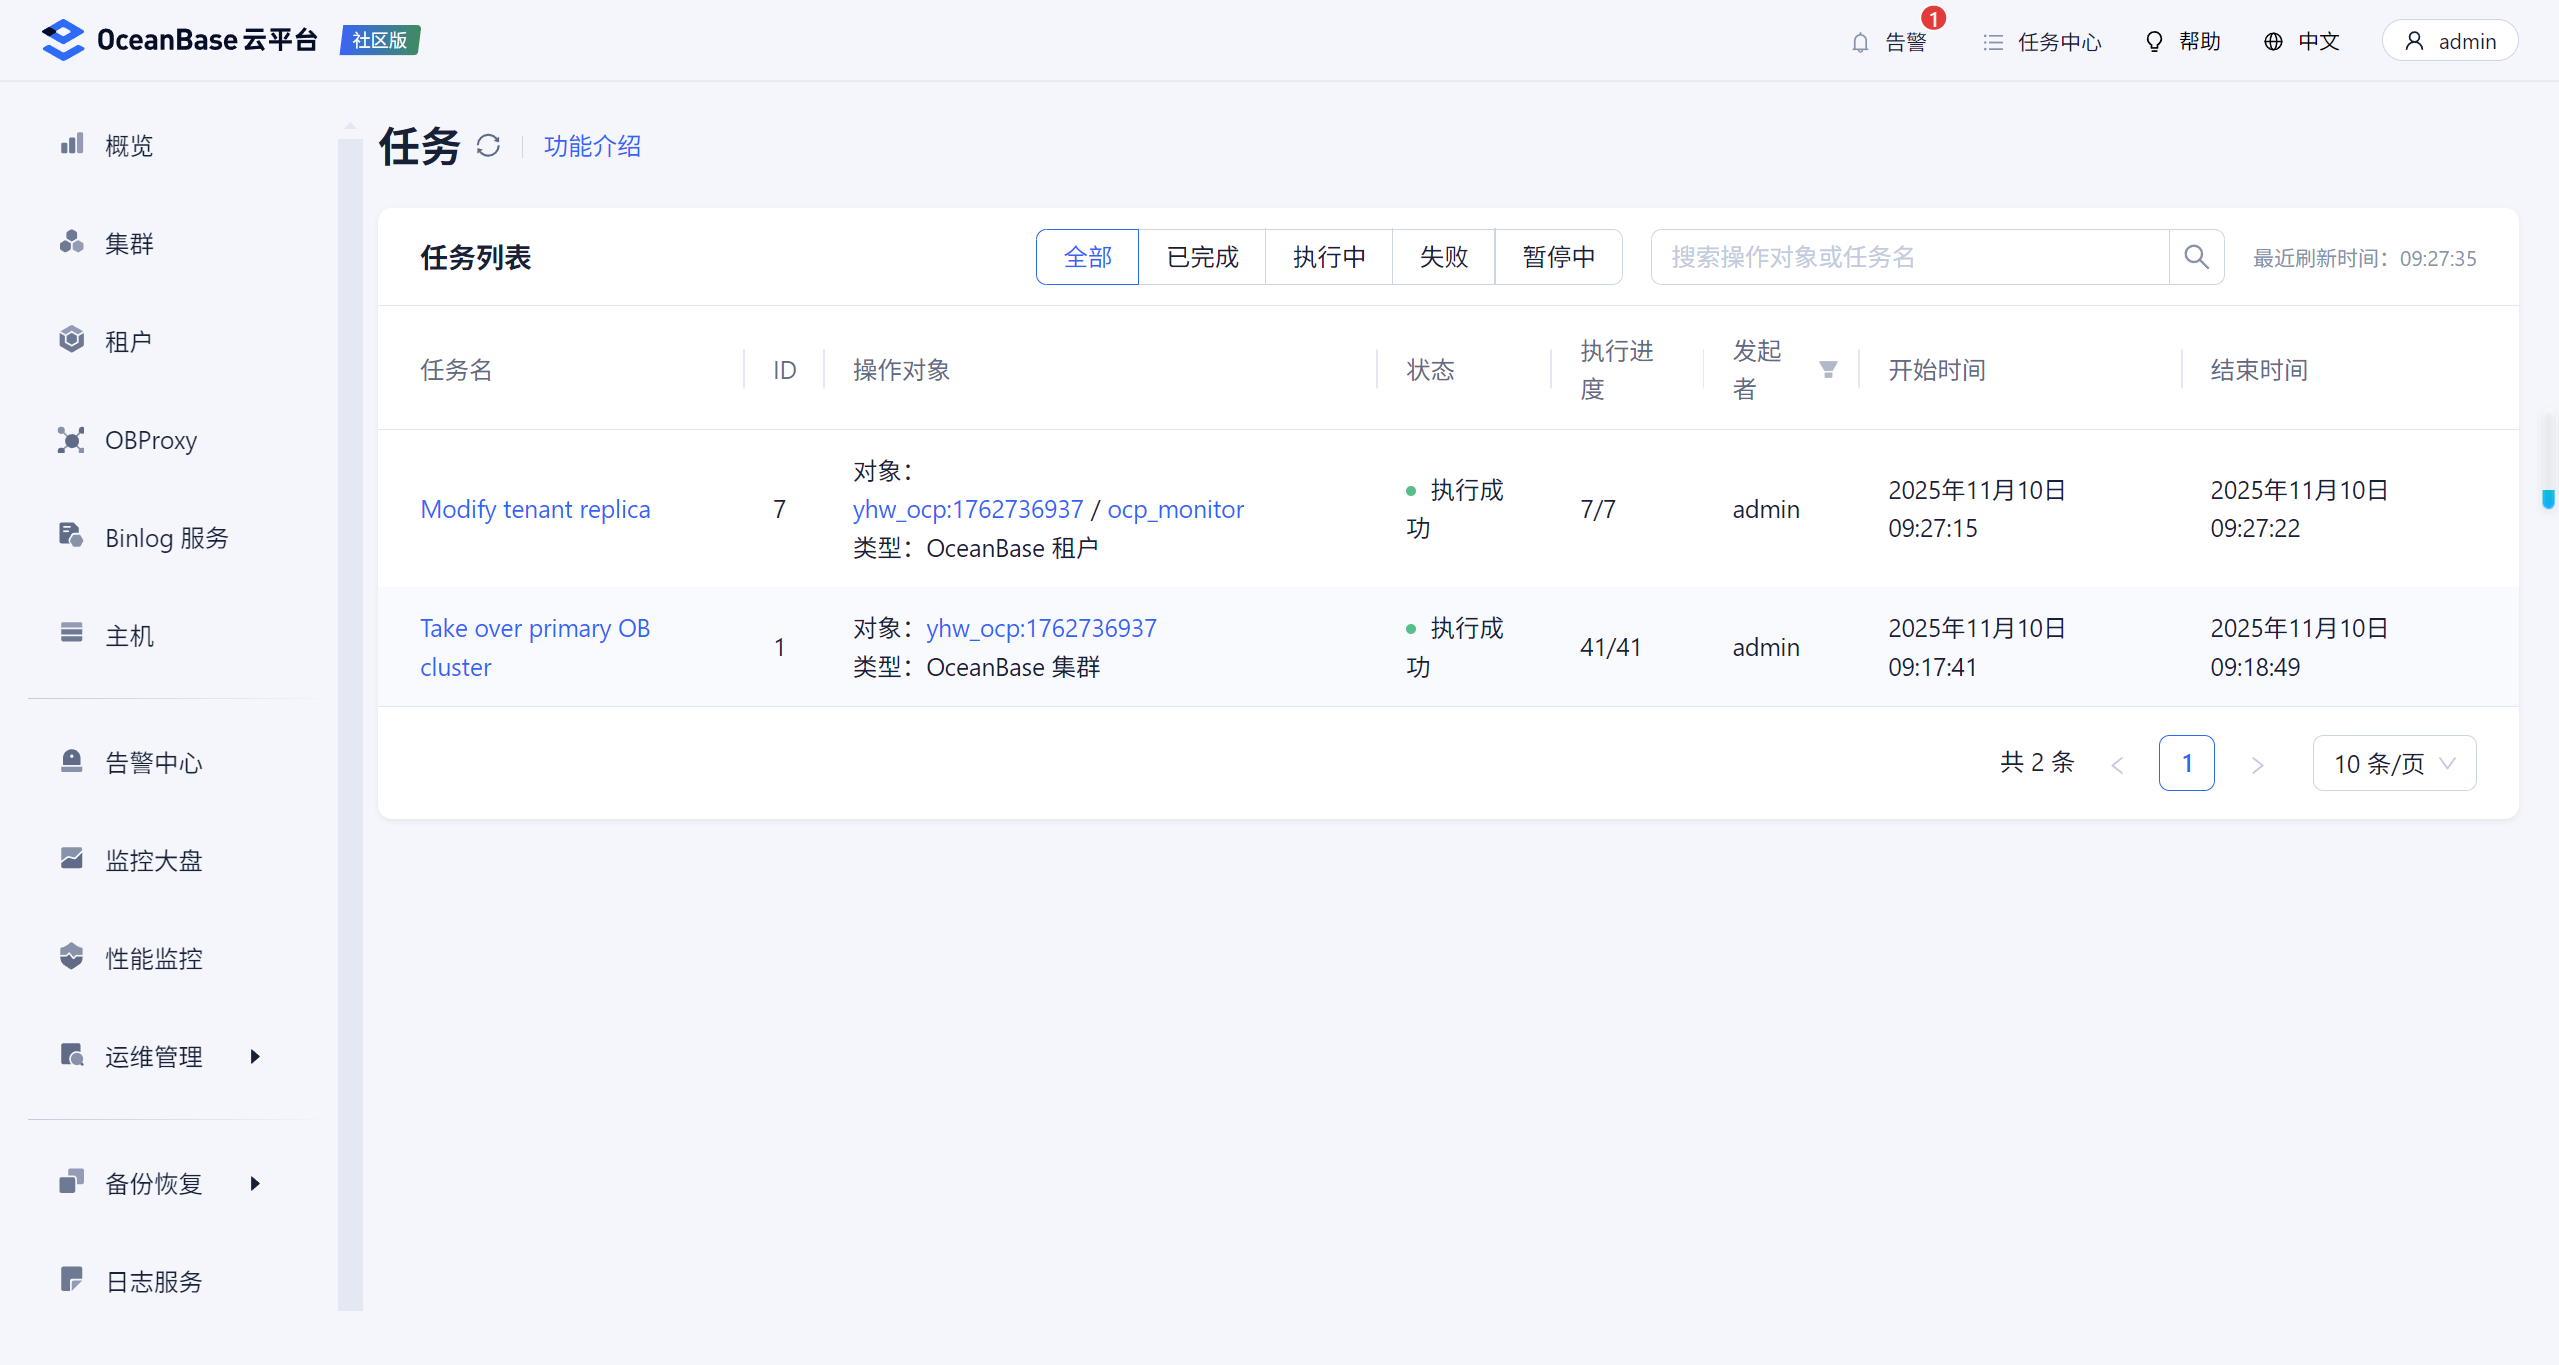The width and height of the screenshot is (2559, 1365).
Task: Select the 已完成 filter option
Action: point(1202,257)
